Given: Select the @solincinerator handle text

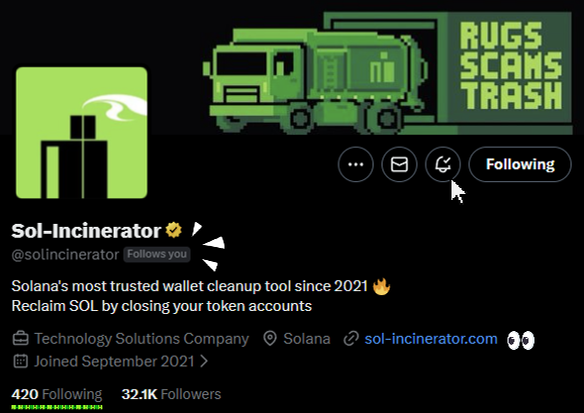Looking at the screenshot, I should point(65,255).
